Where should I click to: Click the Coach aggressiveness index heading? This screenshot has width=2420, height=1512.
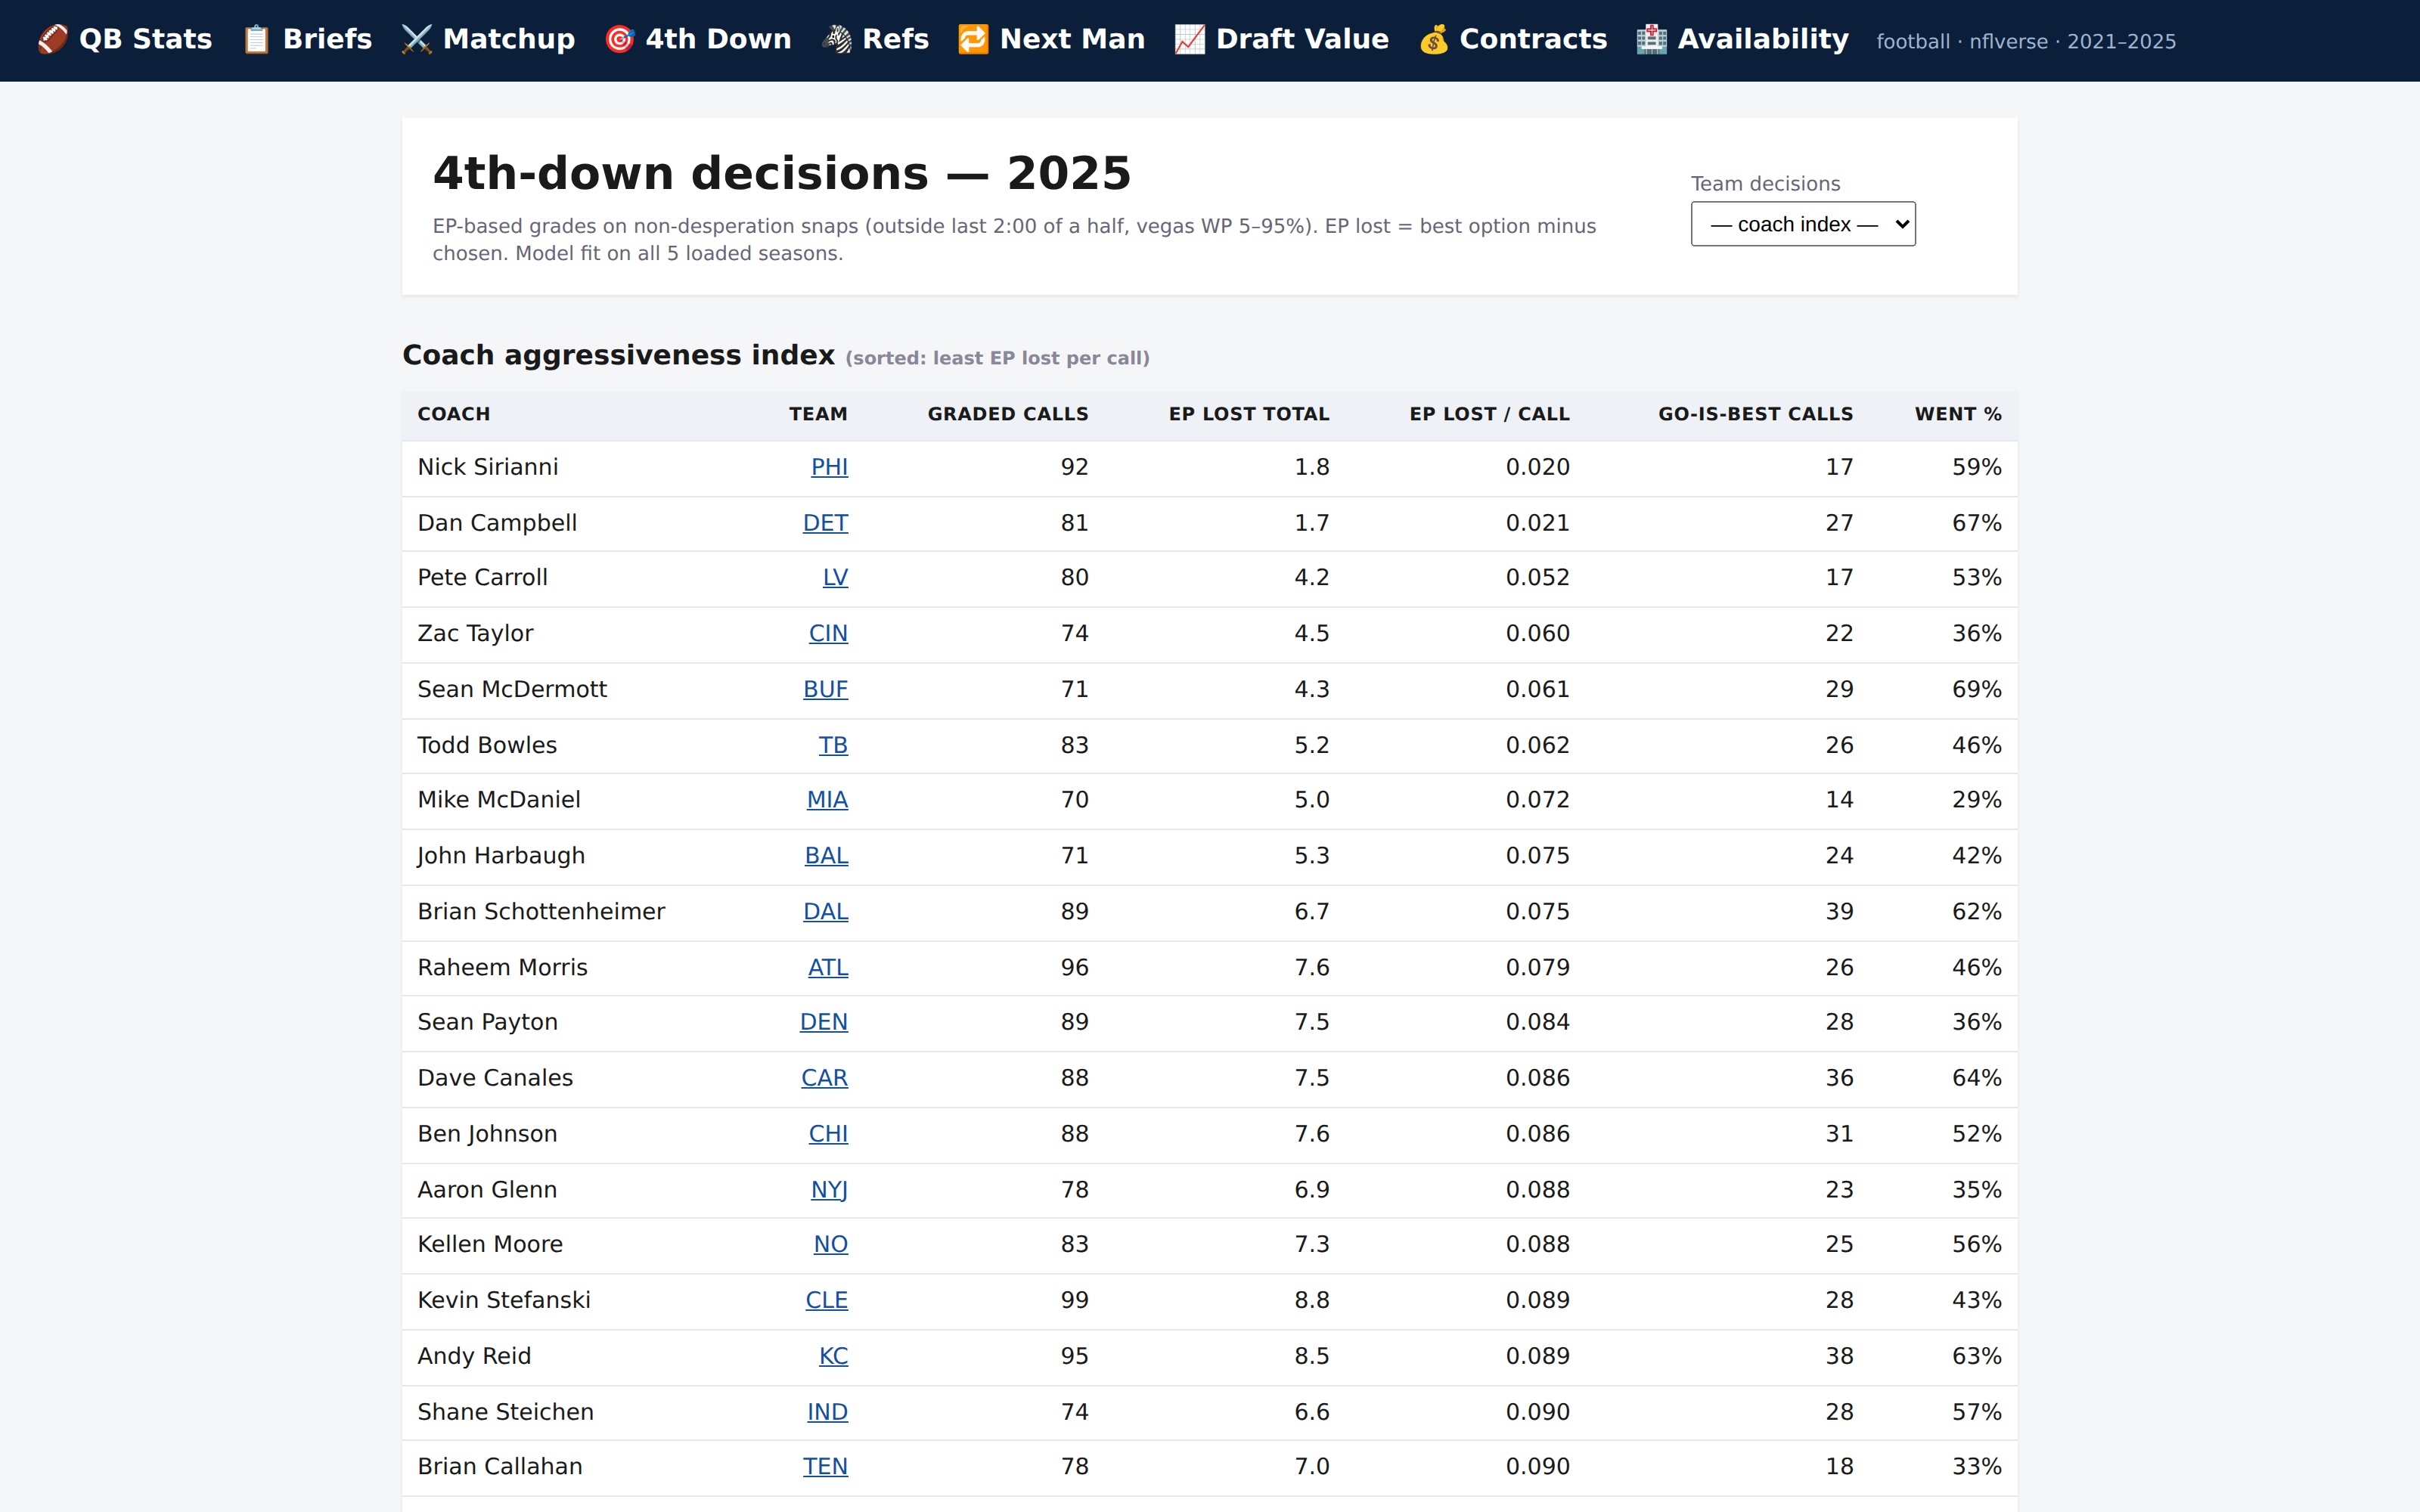click(618, 355)
